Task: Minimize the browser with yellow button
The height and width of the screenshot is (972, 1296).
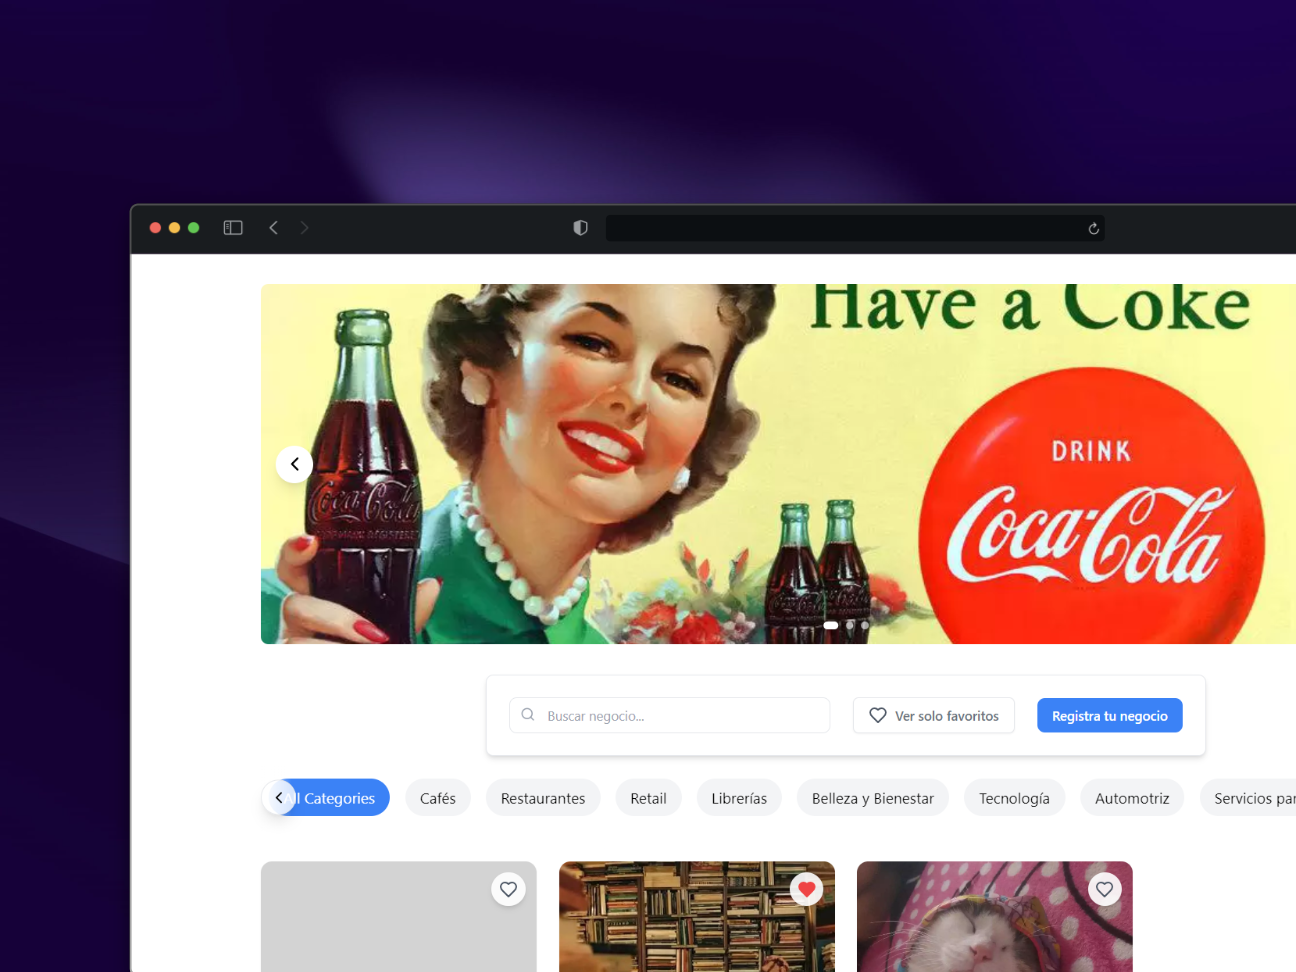Action: (x=174, y=228)
